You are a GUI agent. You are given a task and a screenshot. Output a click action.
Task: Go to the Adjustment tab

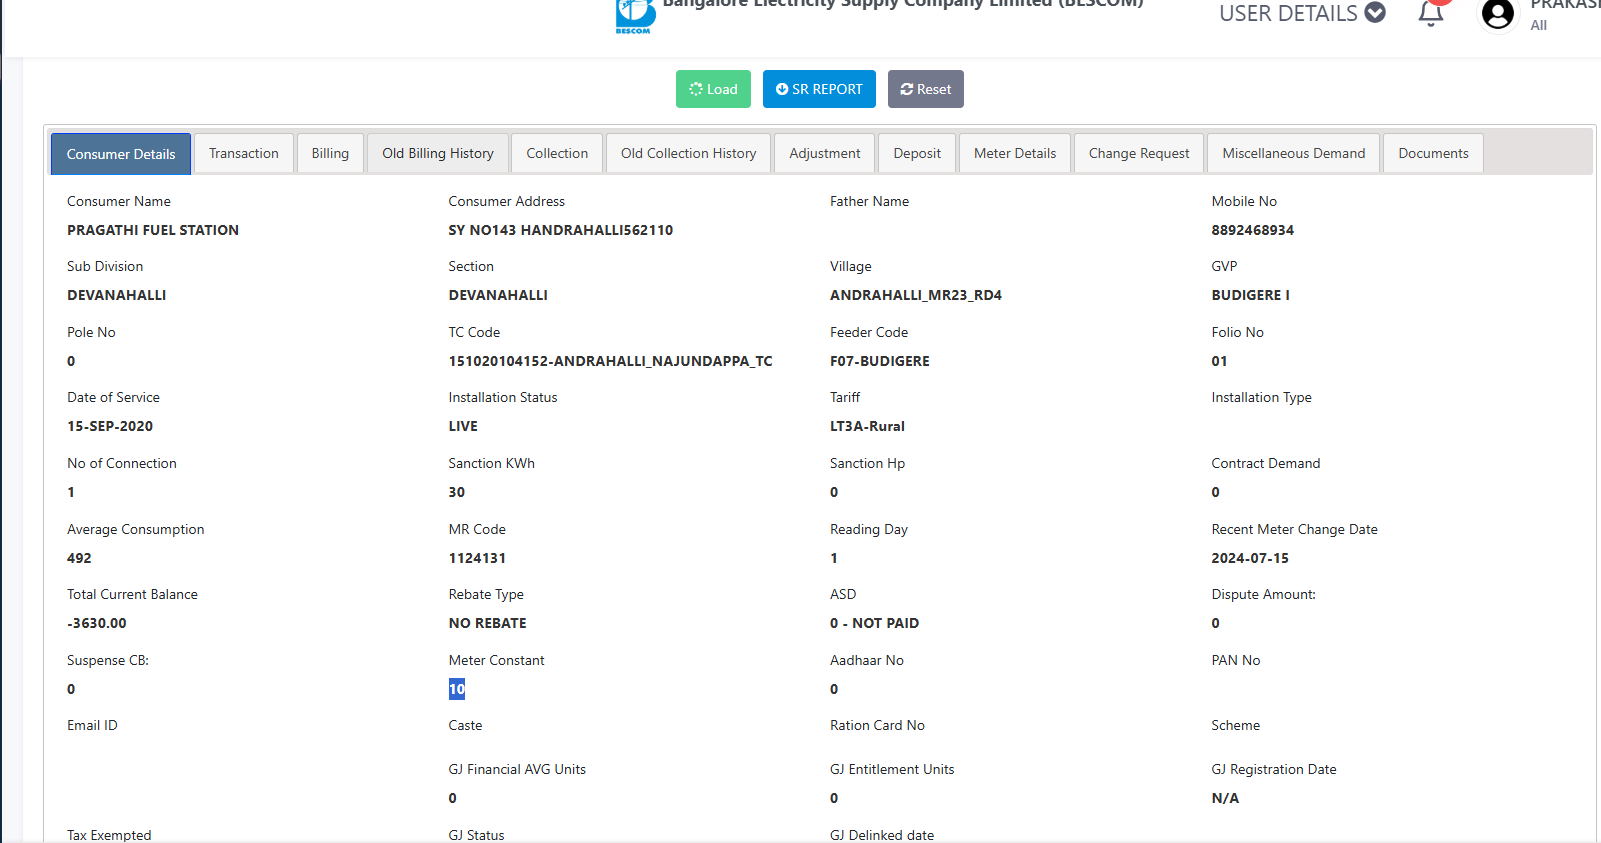tap(825, 153)
